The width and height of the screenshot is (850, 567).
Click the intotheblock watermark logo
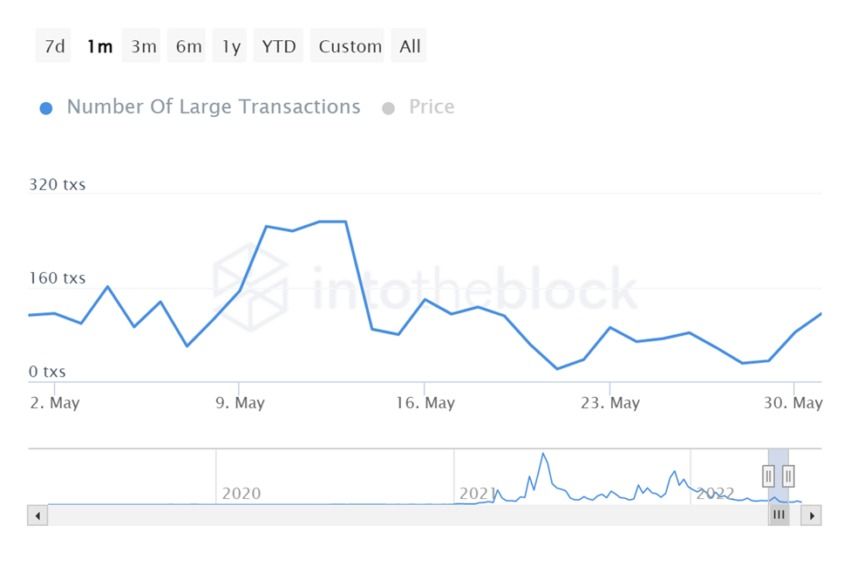[x=251, y=288]
